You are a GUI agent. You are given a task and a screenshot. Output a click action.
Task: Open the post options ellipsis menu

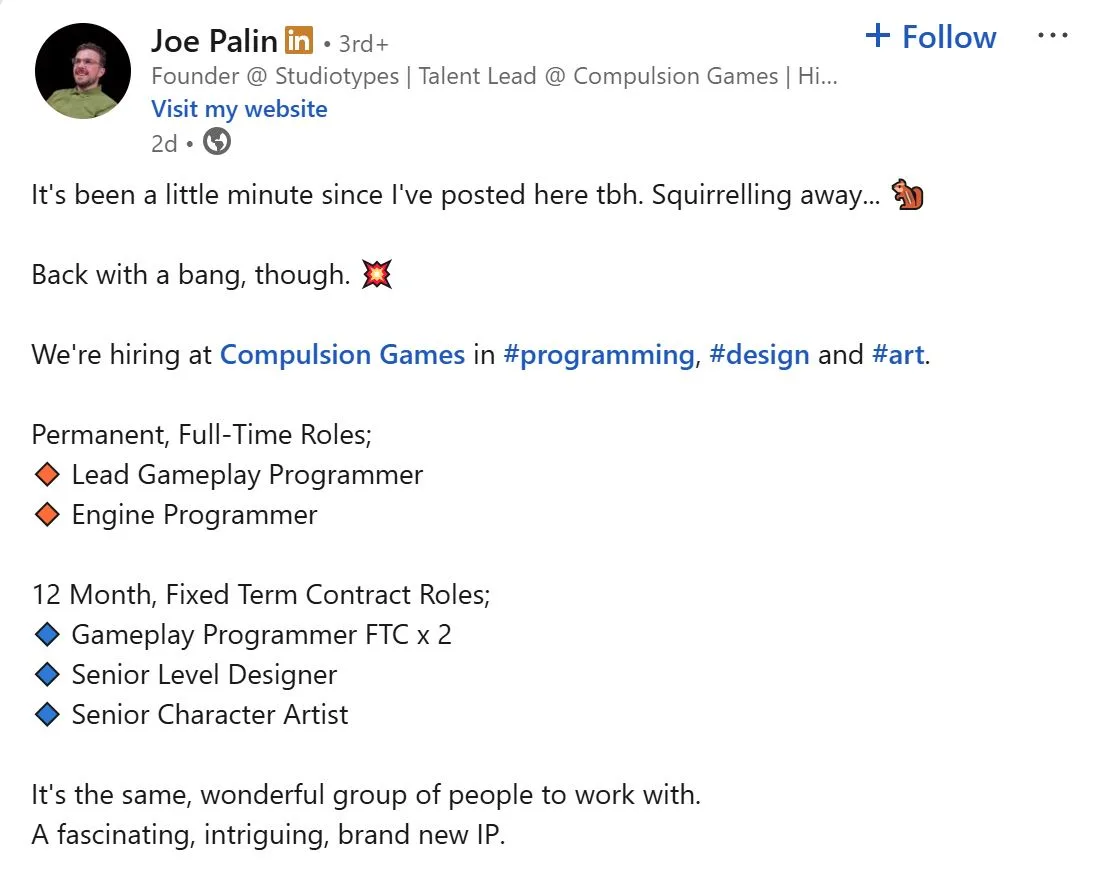click(1054, 35)
